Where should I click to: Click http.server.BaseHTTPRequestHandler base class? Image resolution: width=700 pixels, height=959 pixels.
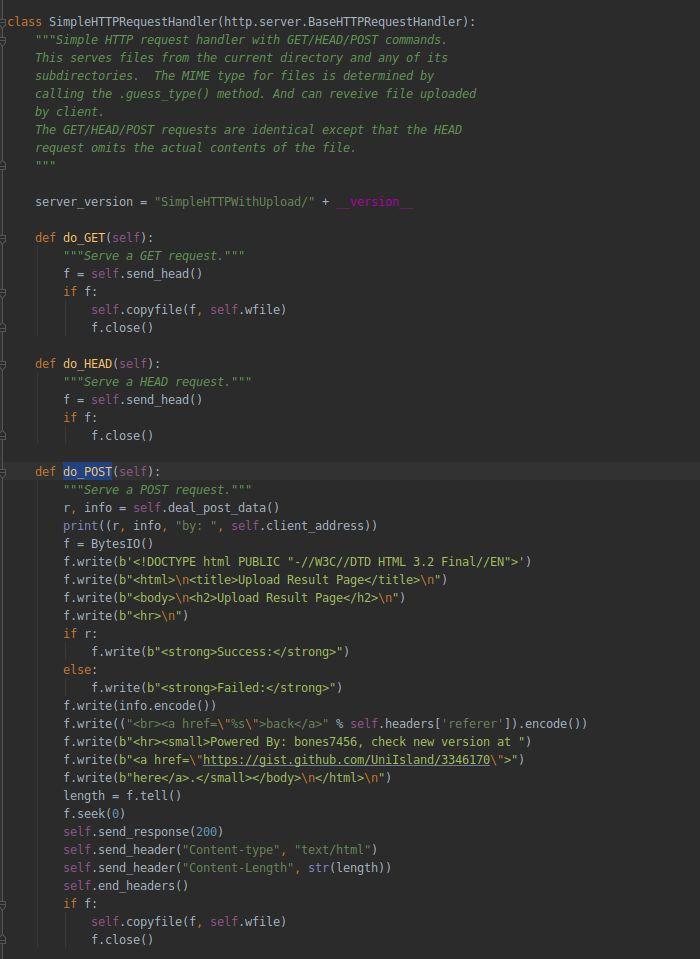[x=343, y=22]
